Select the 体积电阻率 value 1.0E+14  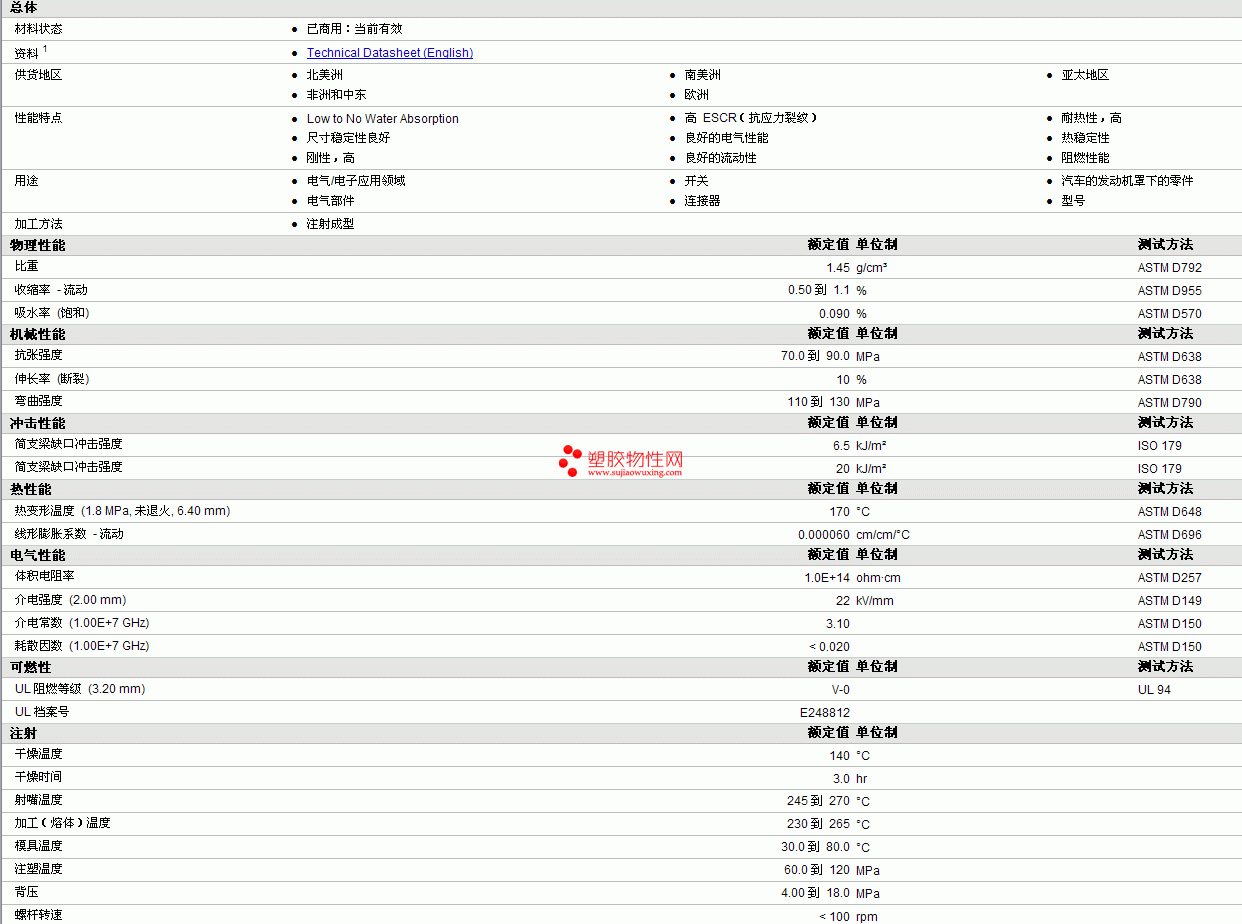point(827,578)
